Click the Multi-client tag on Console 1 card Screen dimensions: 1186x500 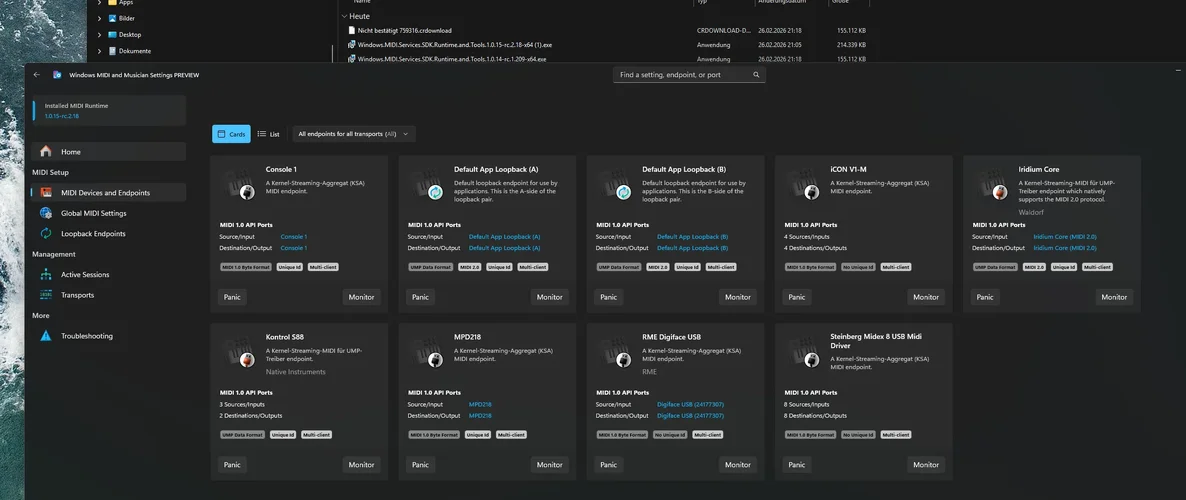pos(323,267)
